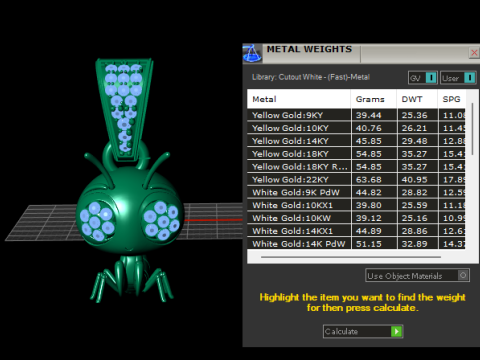Screen dimensions: 480x360
Task: Select row White Gold:10KX1
Action: pyautogui.click(x=356, y=205)
